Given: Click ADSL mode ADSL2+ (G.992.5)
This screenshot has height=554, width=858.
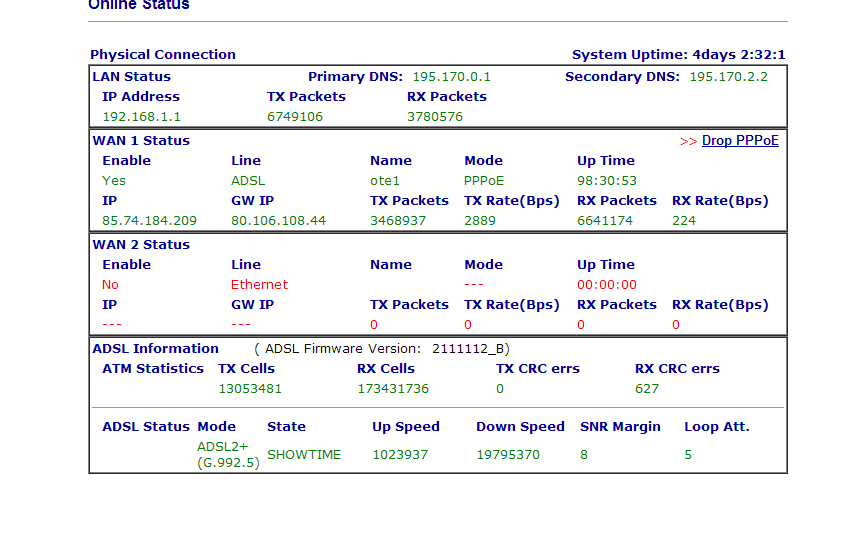Looking at the screenshot, I should tap(228, 454).
